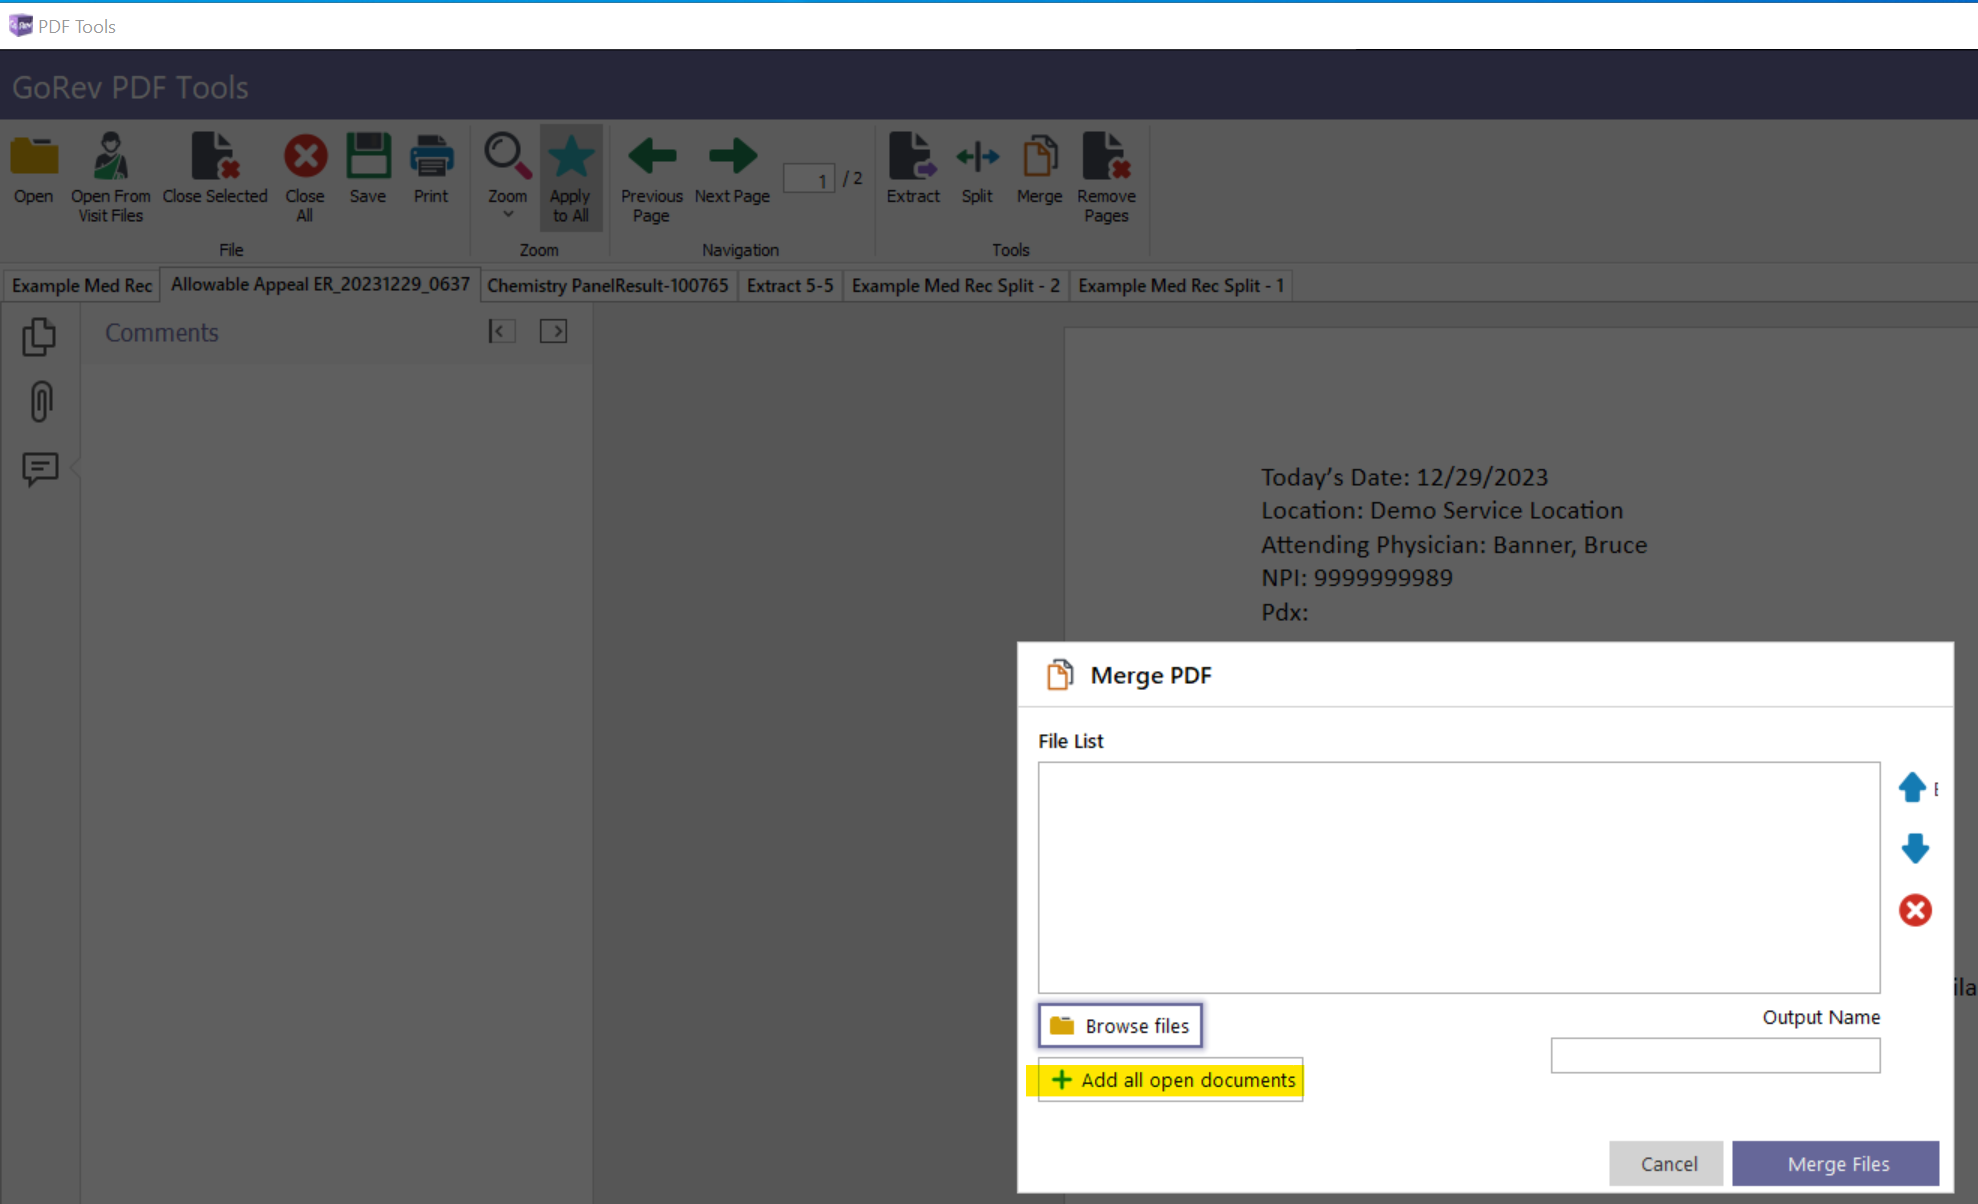Click next comment arrow in Comments panel
Screen dimensions: 1978x1204
(554, 331)
